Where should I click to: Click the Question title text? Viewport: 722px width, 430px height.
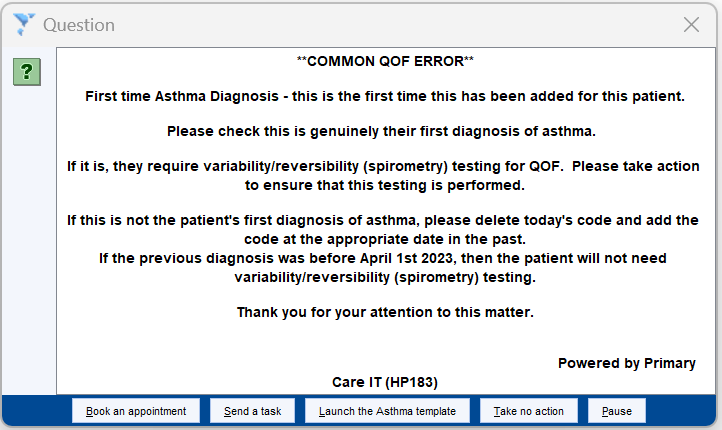79,25
